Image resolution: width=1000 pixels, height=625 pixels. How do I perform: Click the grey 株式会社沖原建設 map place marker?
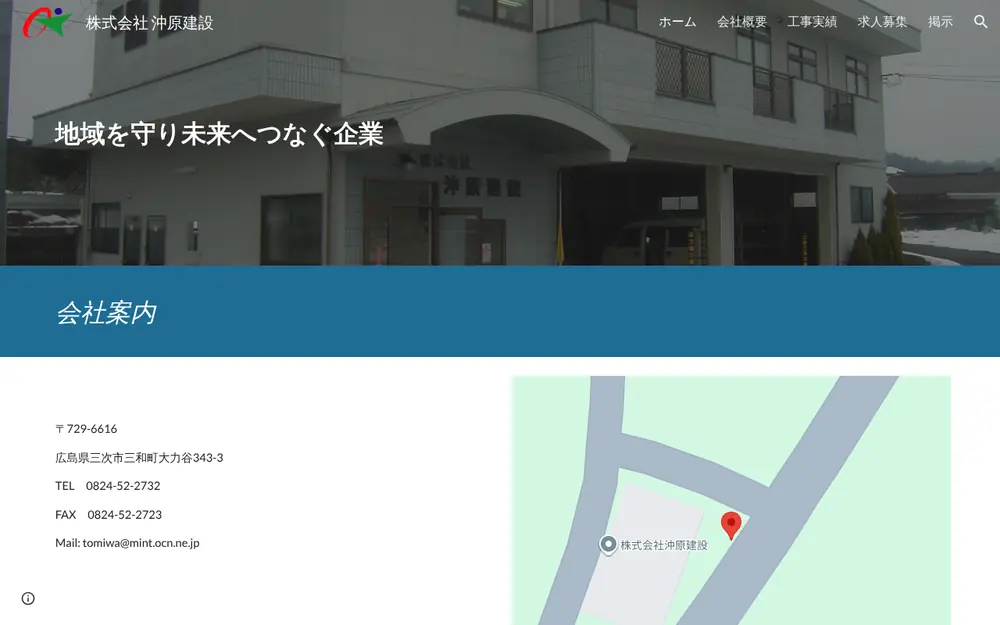tap(608, 544)
